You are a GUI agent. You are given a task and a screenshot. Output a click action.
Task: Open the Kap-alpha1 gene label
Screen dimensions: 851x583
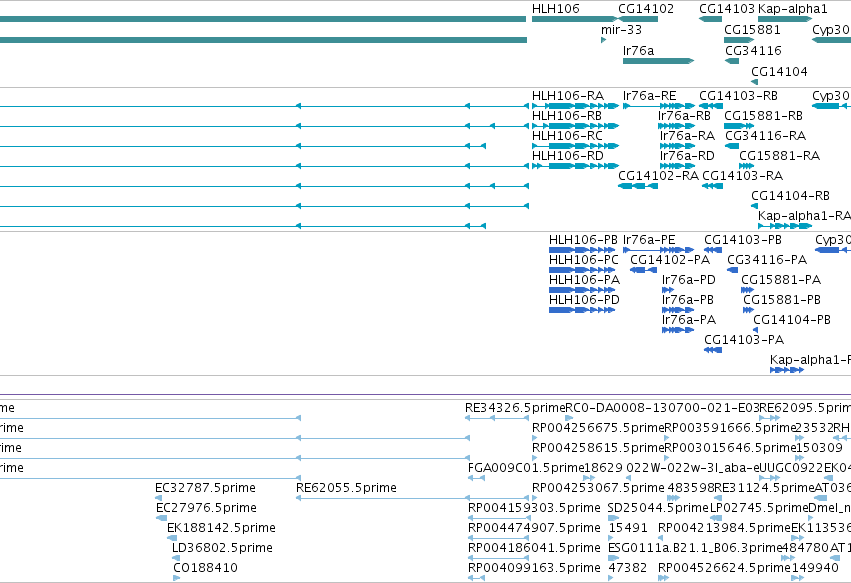click(x=792, y=9)
